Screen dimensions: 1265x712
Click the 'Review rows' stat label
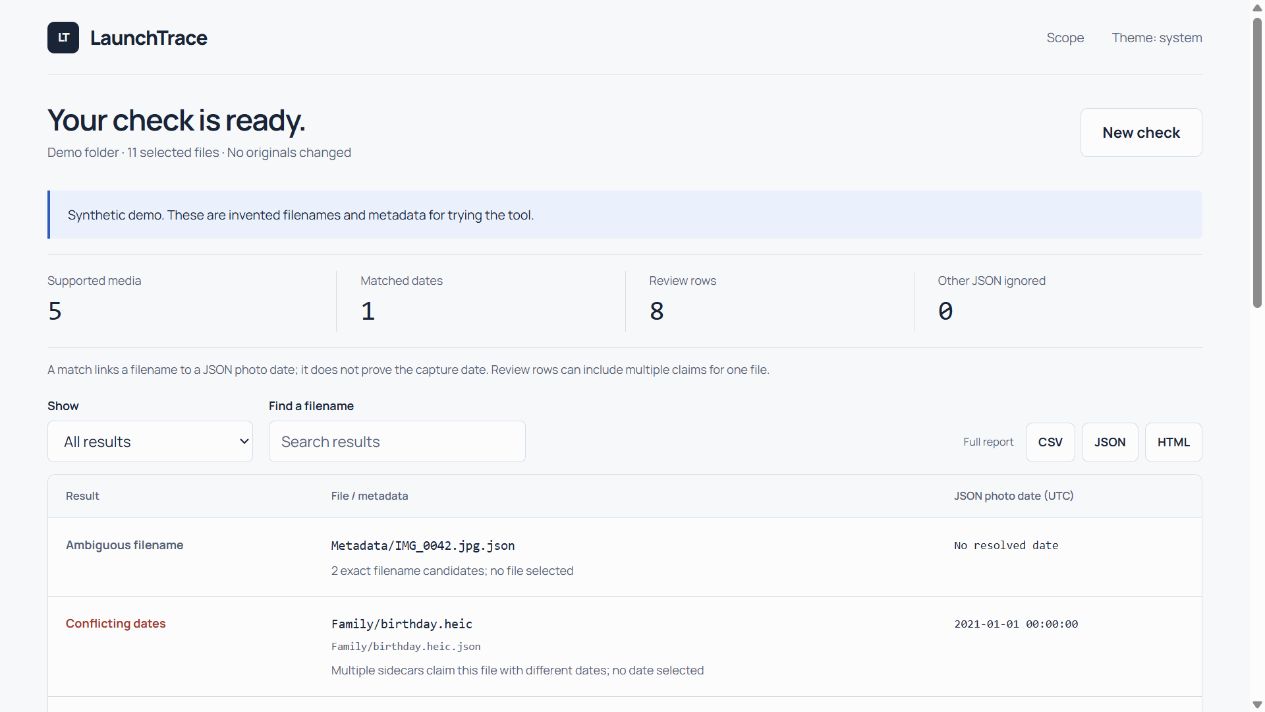[683, 281]
